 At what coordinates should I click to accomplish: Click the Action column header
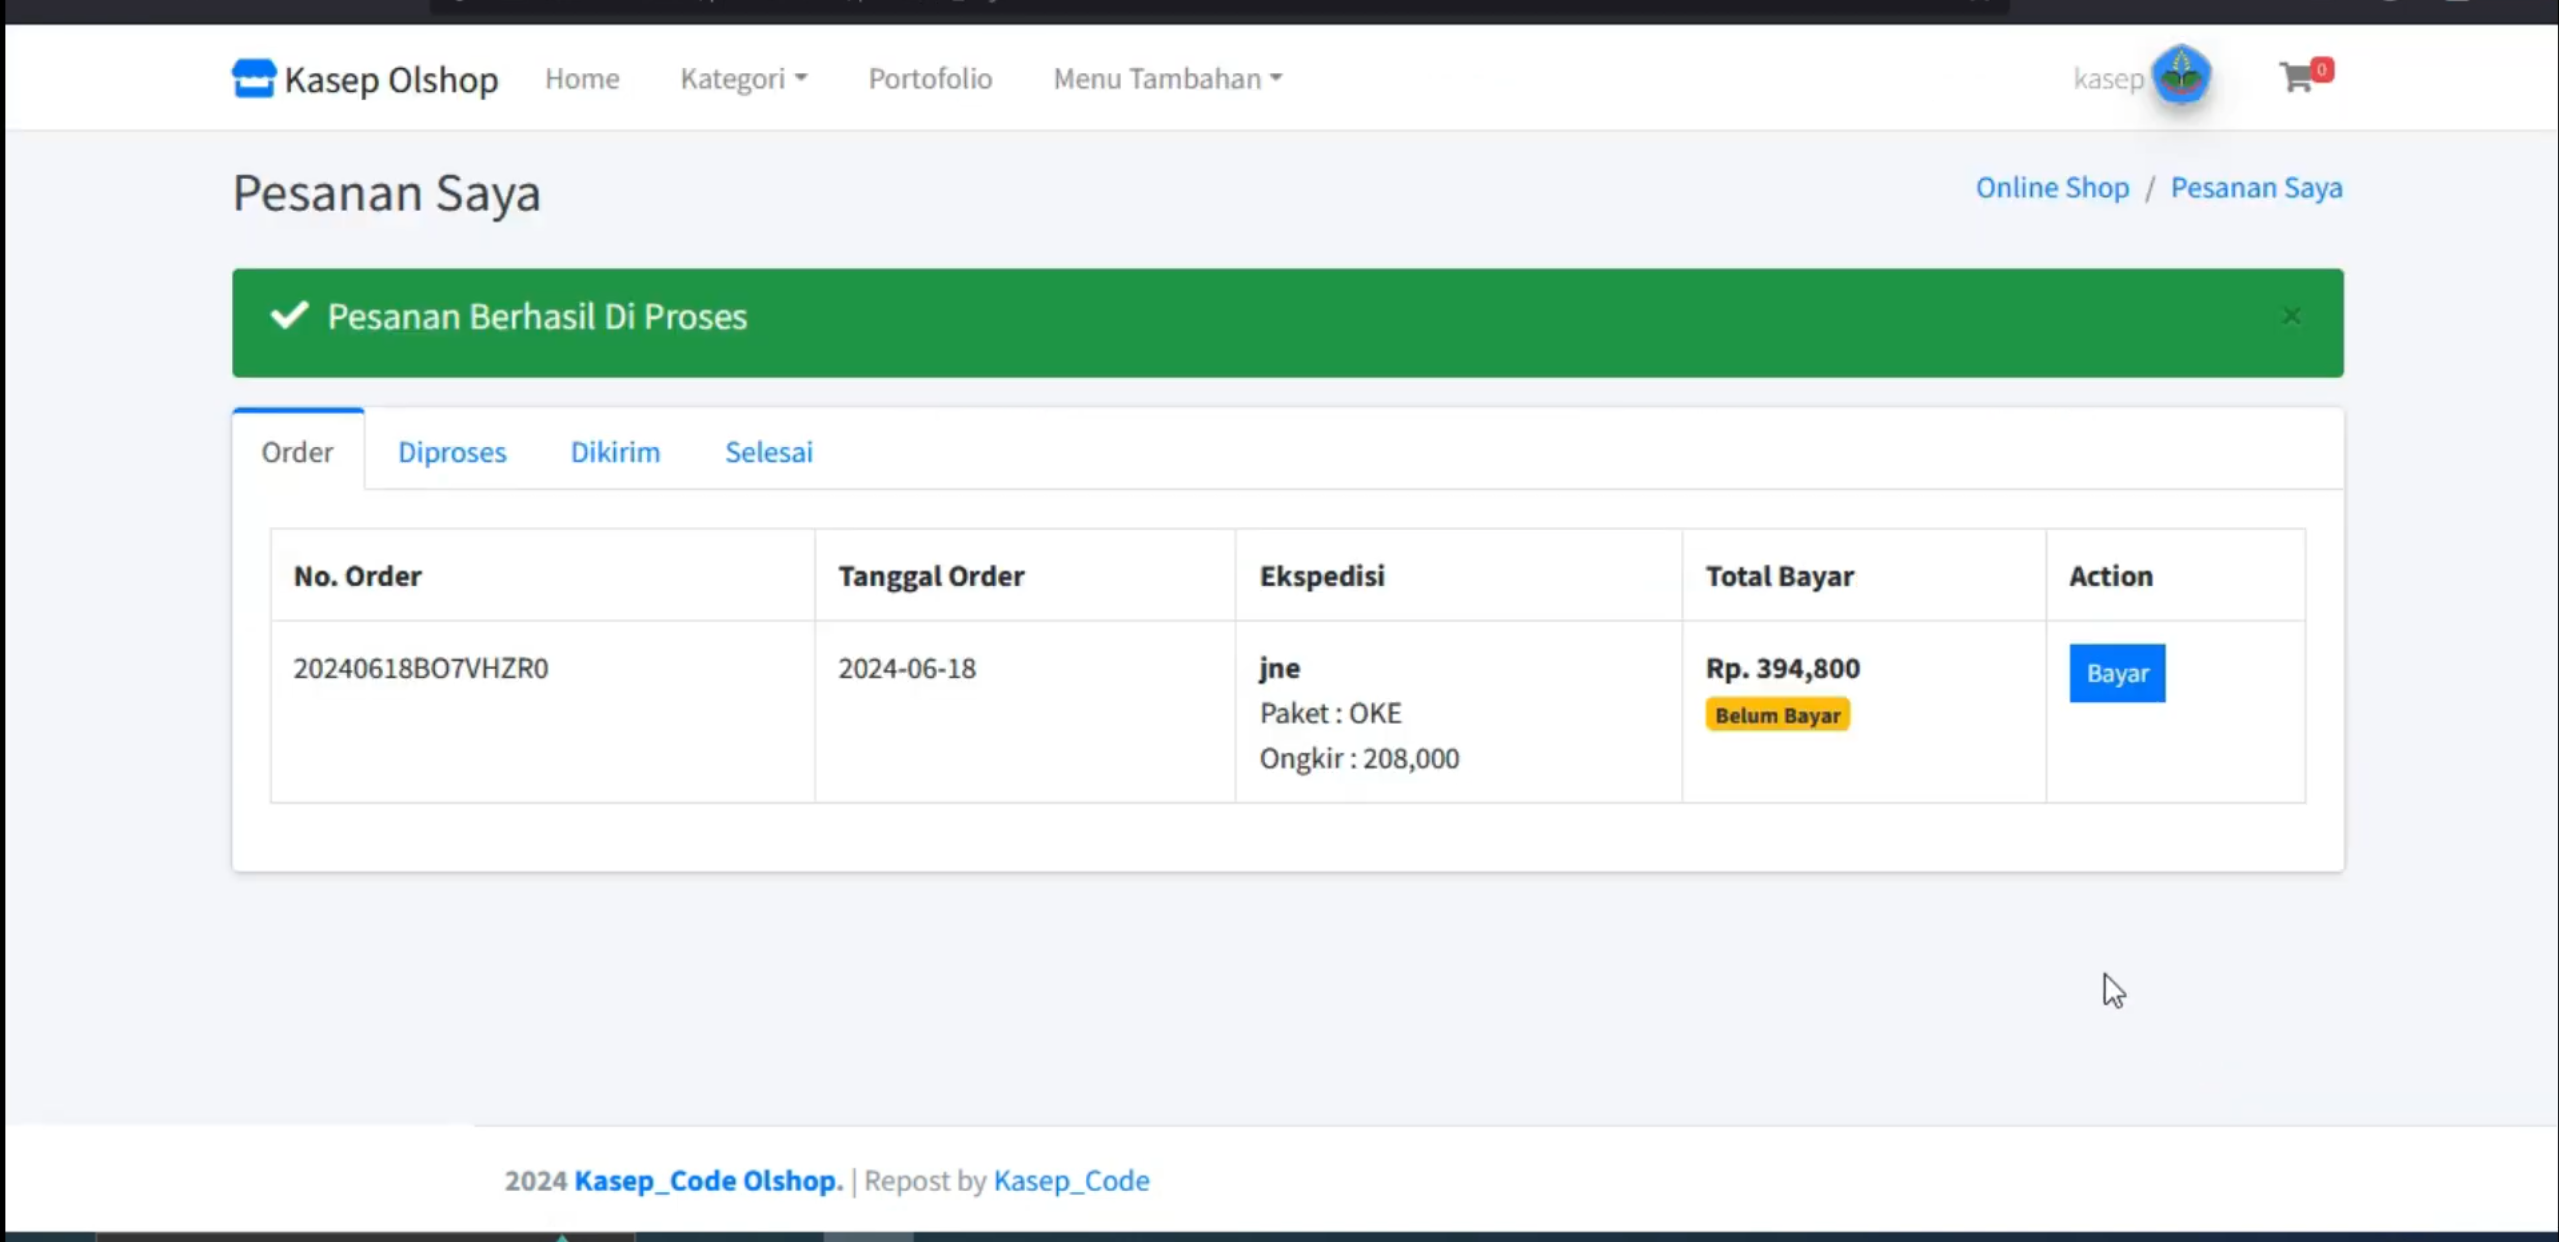click(x=2110, y=575)
